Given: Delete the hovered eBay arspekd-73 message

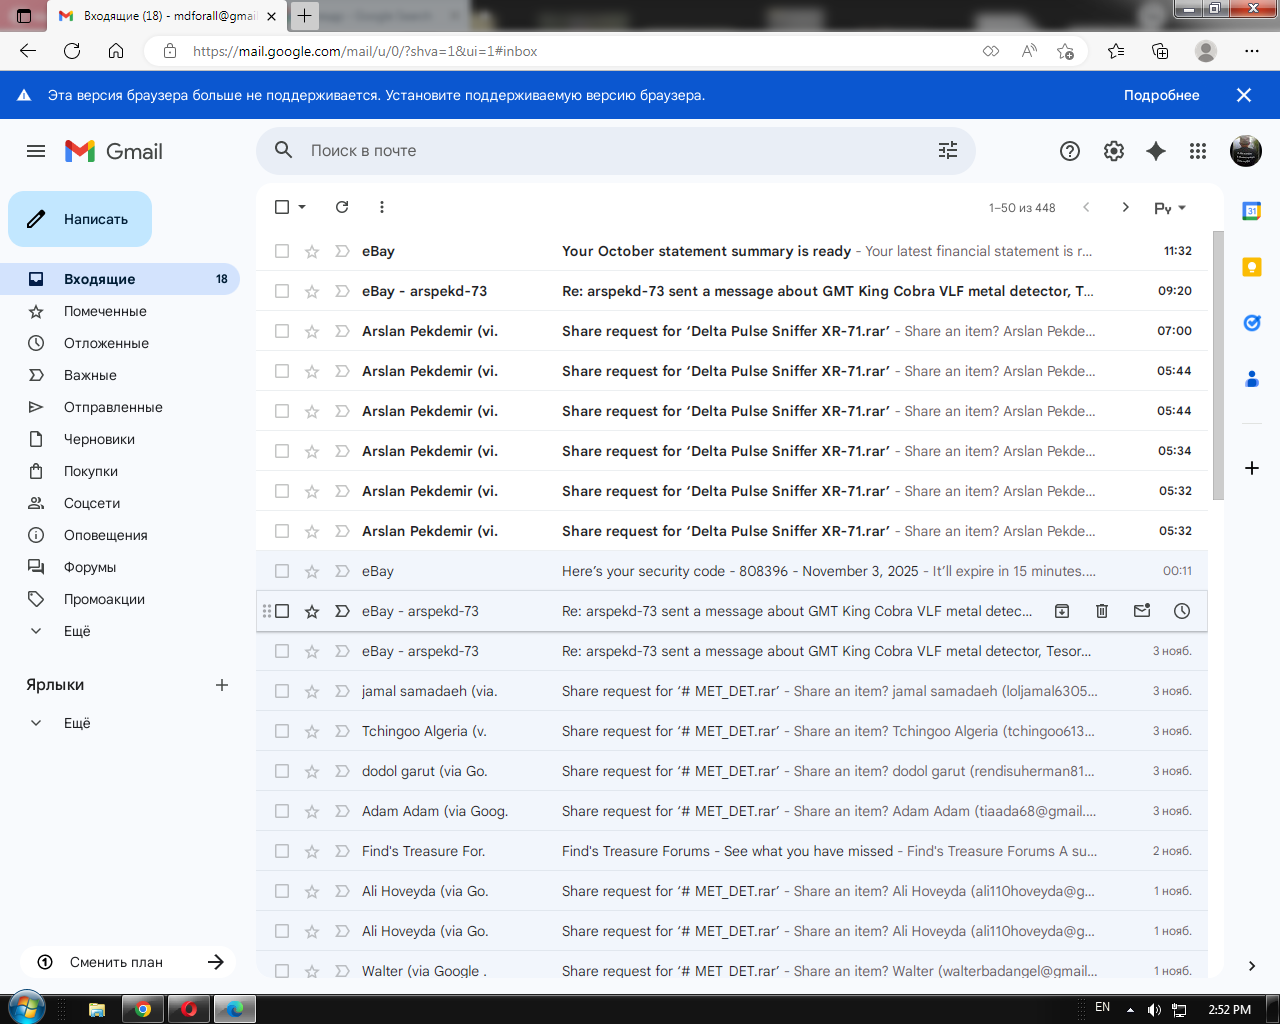Looking at the screenshot, I should (1102, 611).
